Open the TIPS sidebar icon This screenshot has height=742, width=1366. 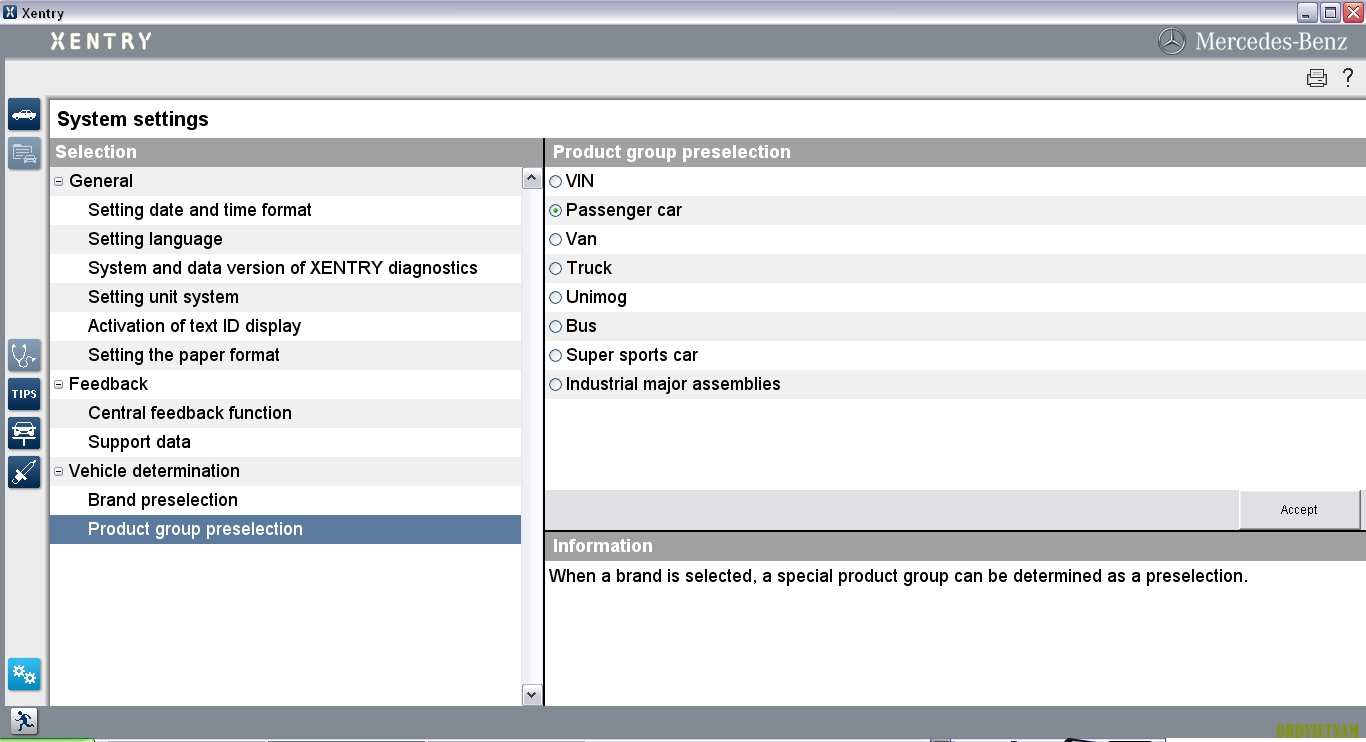click(x=24, y=394)
